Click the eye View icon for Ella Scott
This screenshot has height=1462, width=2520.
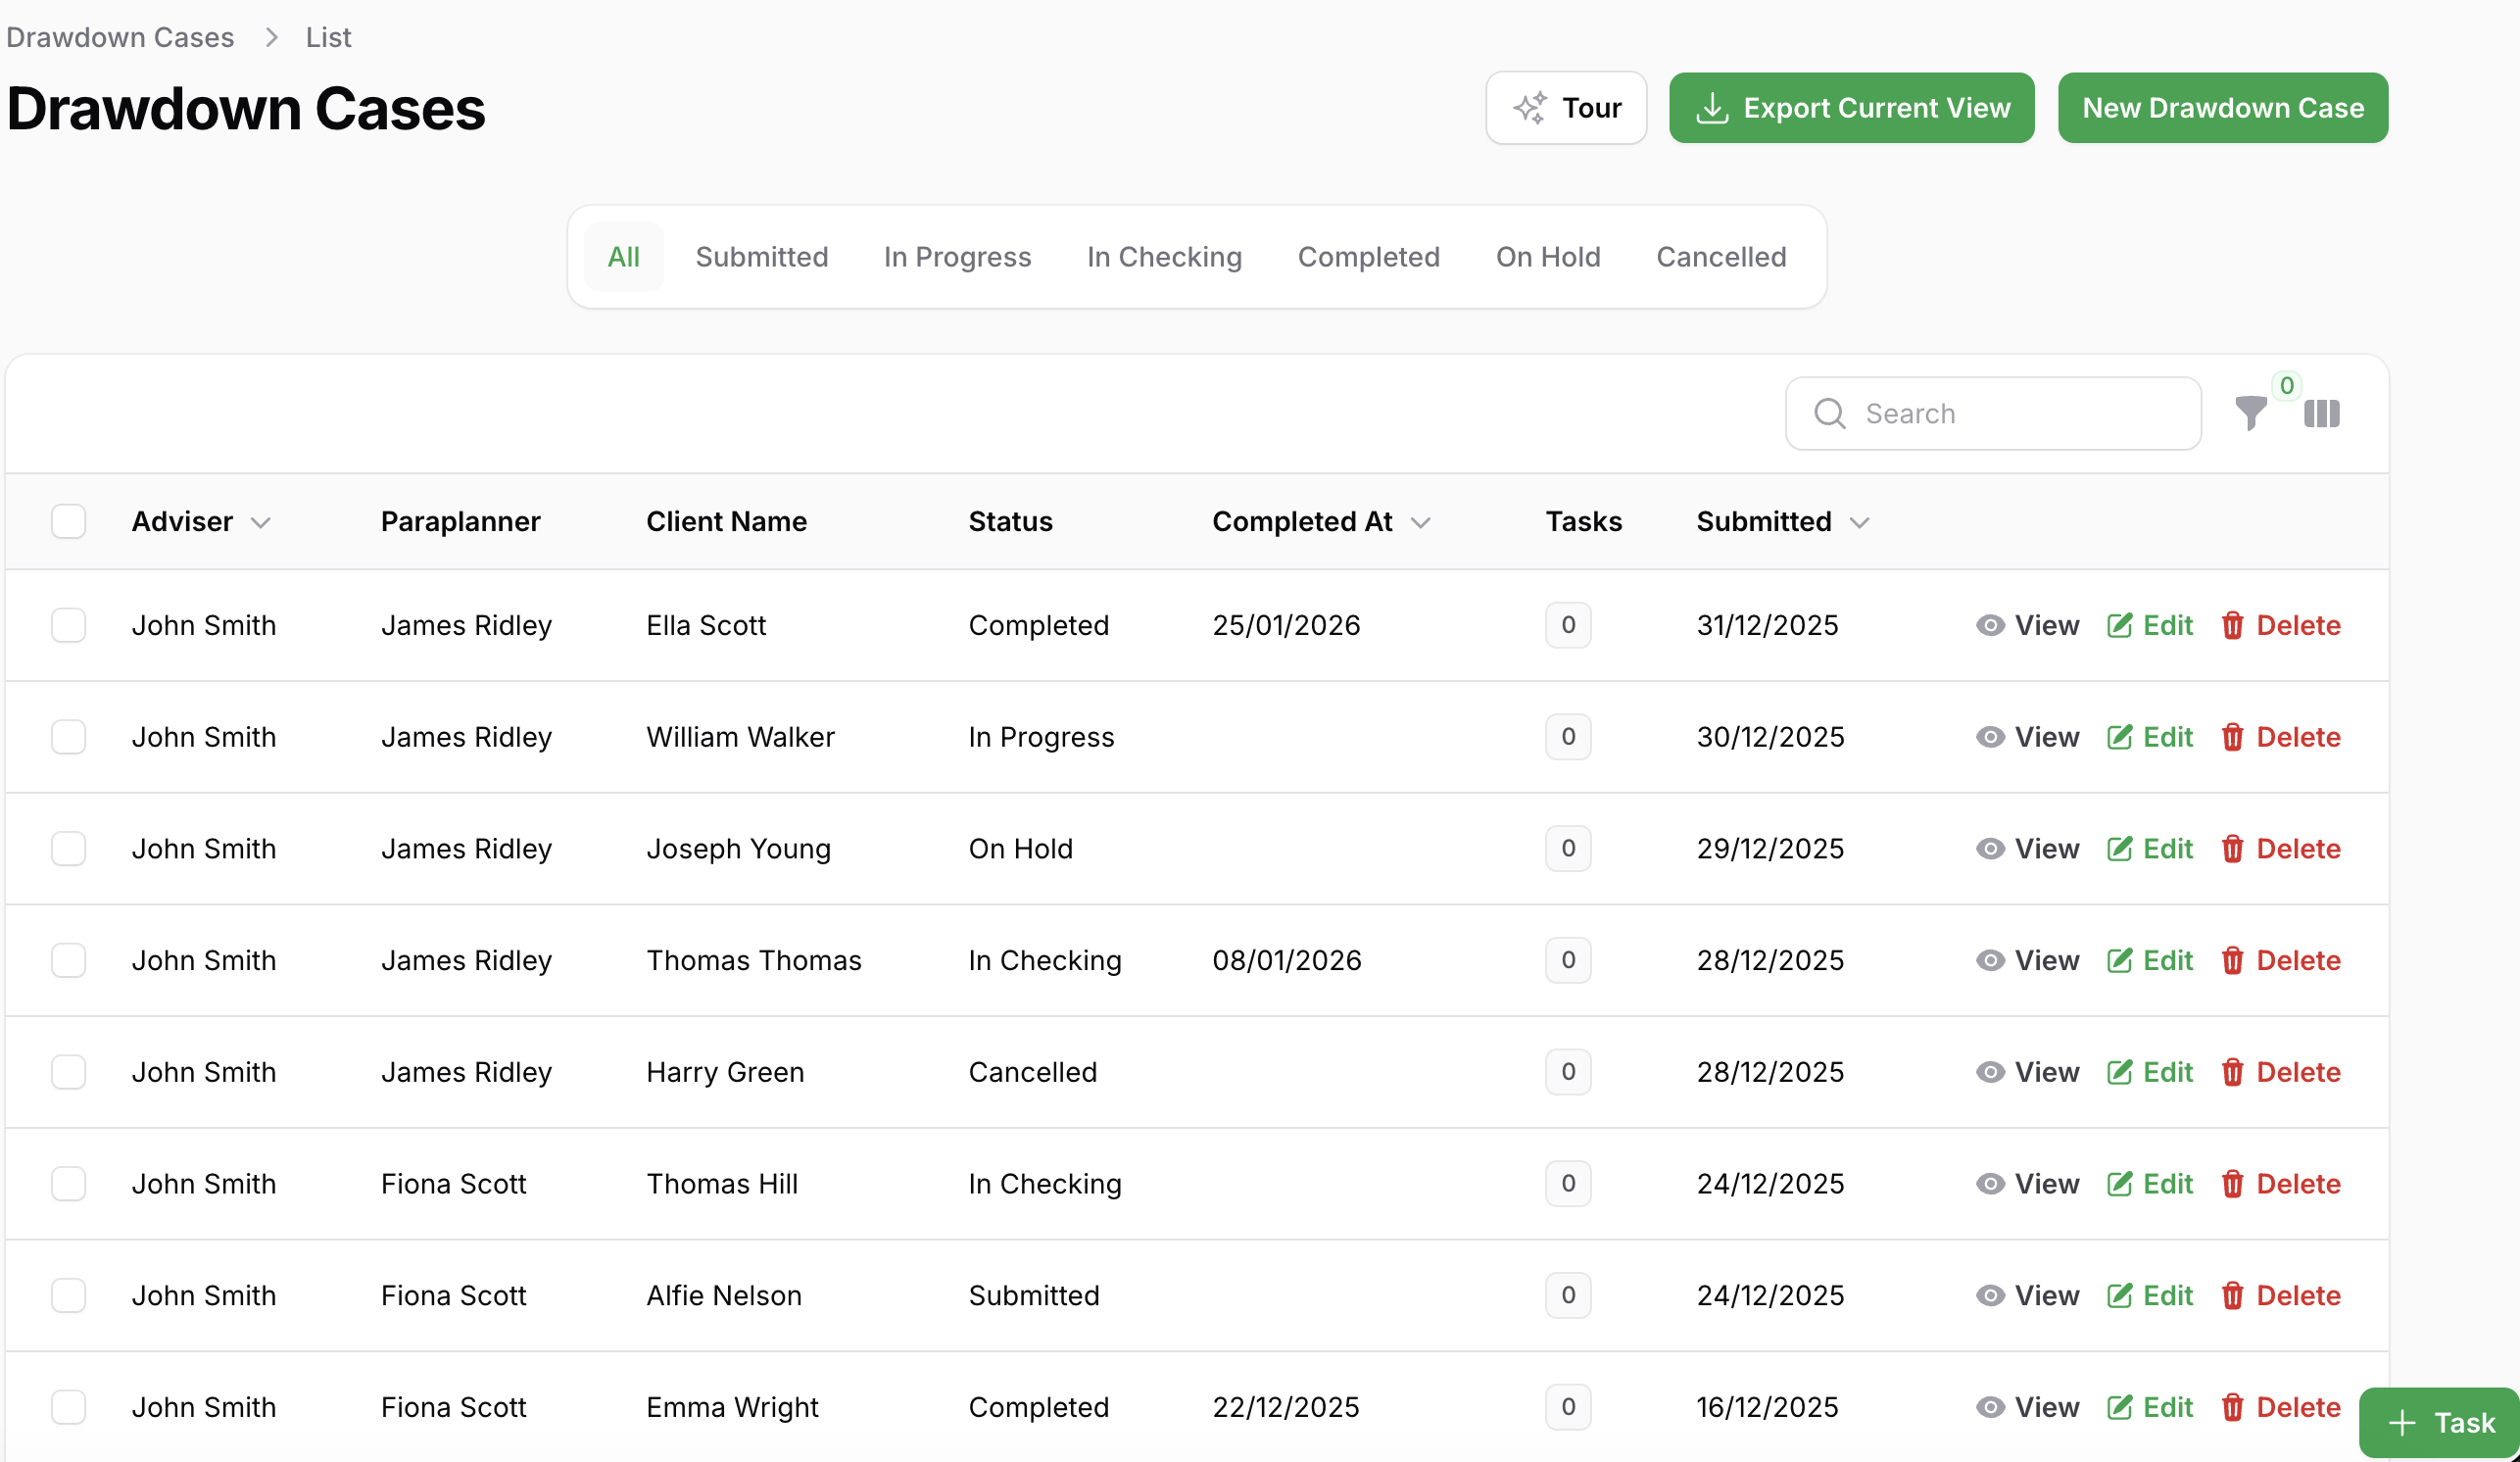[1990, 625]
